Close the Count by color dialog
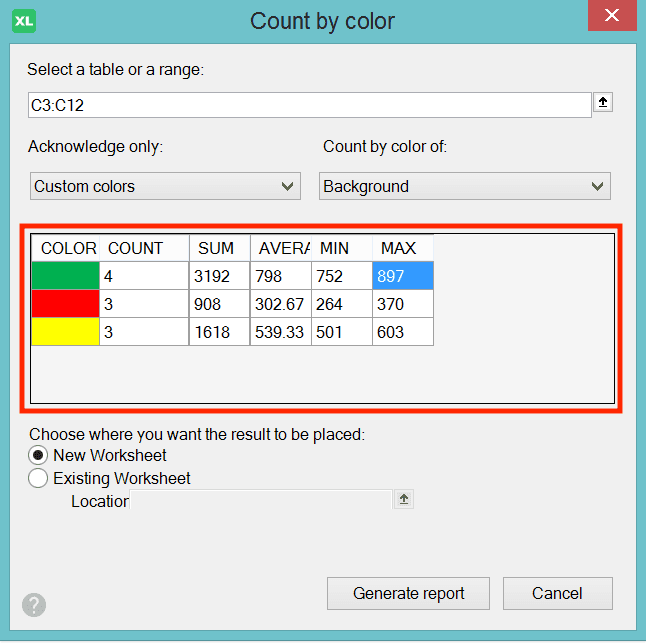 point(612,15)
